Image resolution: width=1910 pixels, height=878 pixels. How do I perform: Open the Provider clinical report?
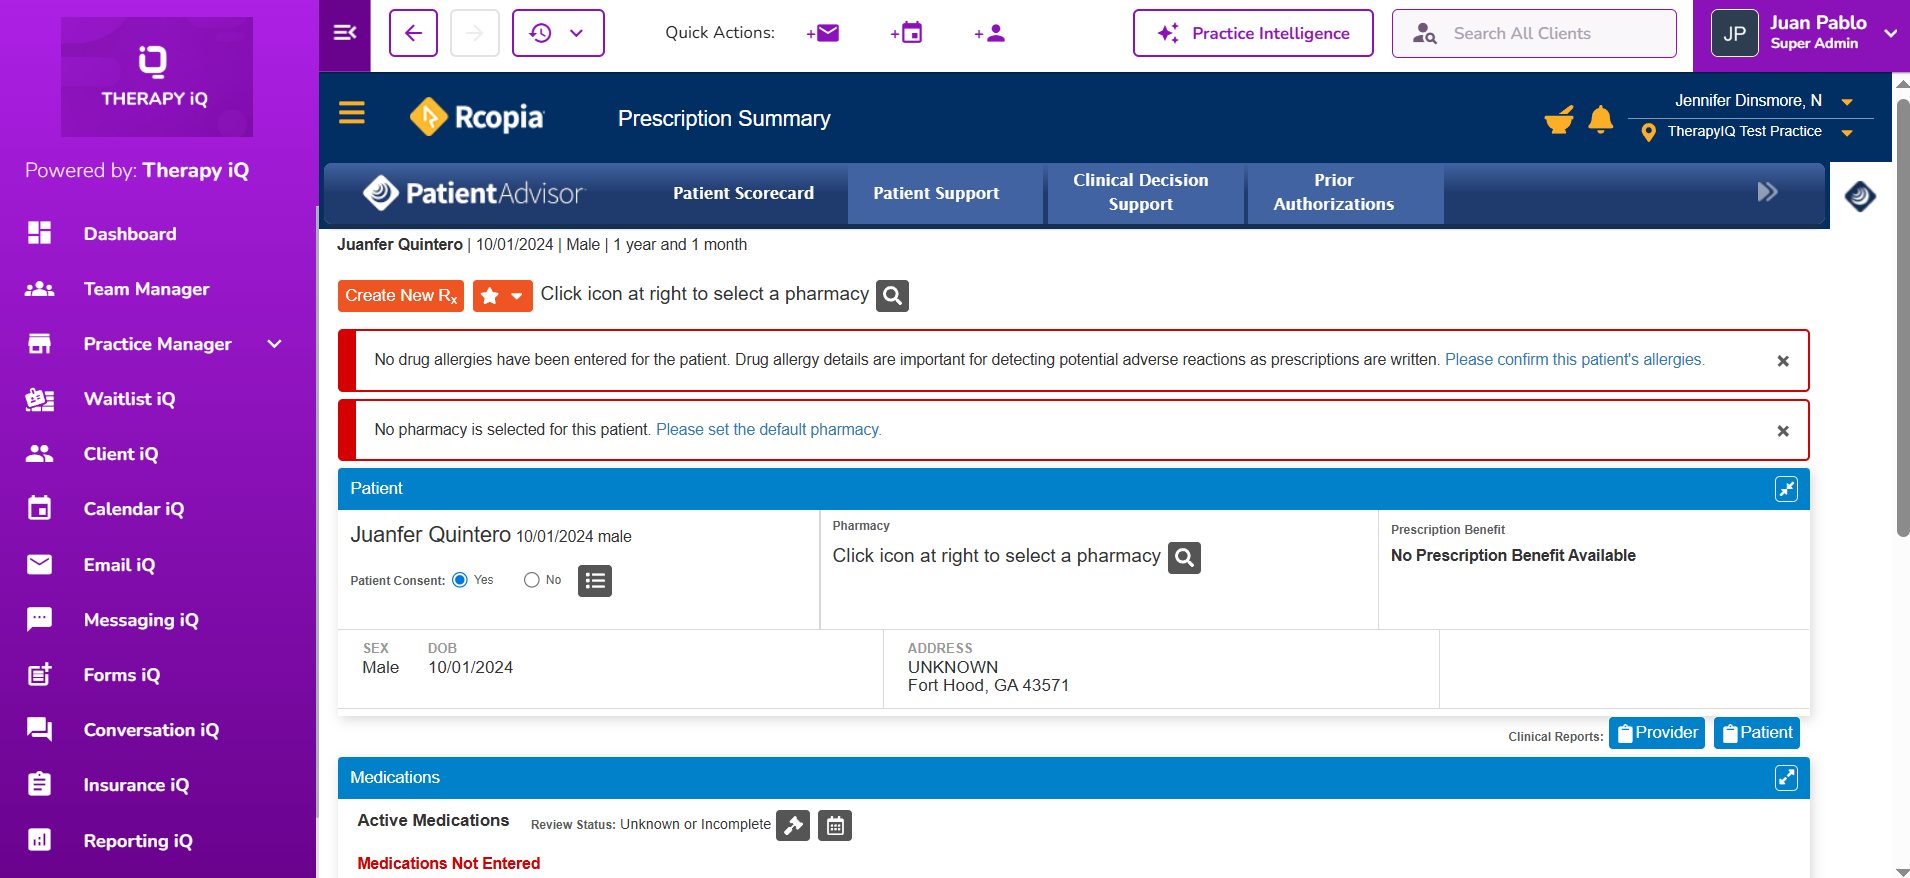coord(1657,733)
